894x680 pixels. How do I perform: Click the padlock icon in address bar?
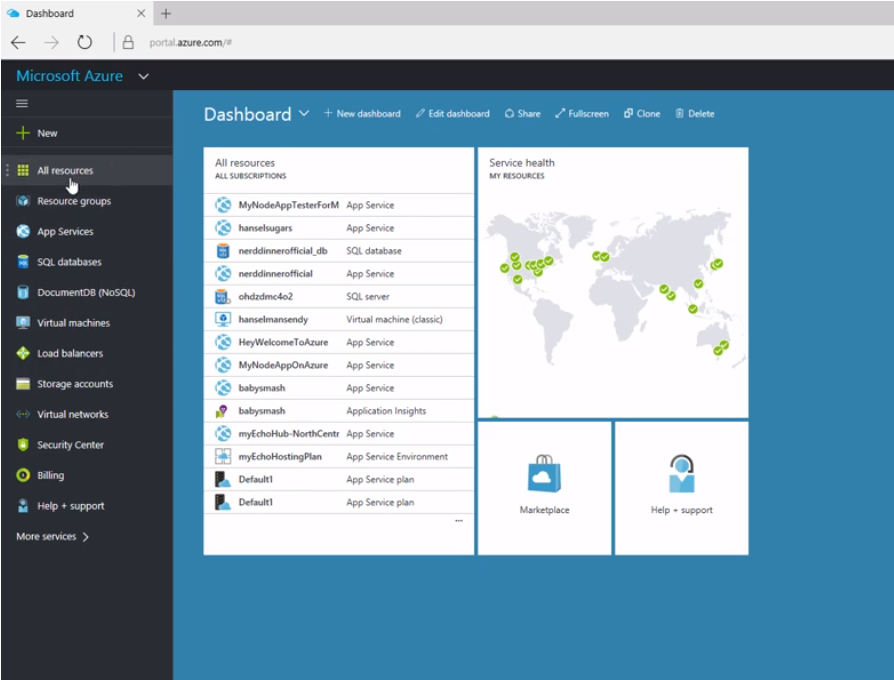(128, 42)
